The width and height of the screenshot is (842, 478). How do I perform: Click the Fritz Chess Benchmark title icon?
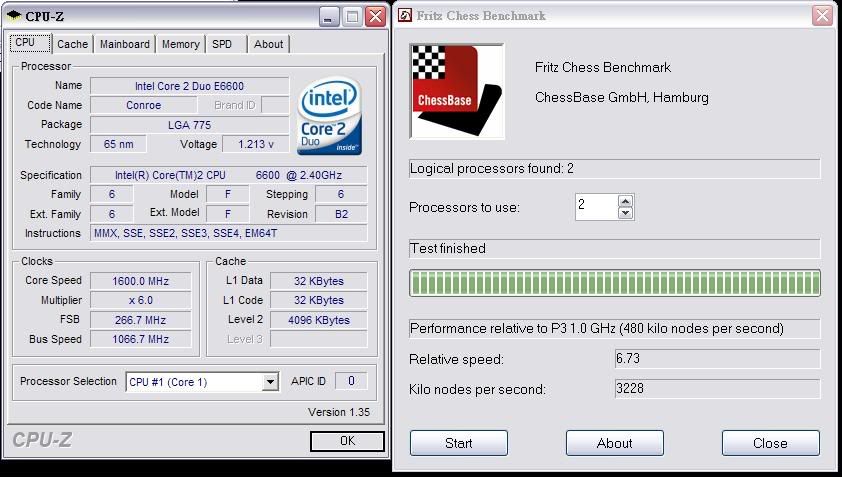(x=405, y=15)
